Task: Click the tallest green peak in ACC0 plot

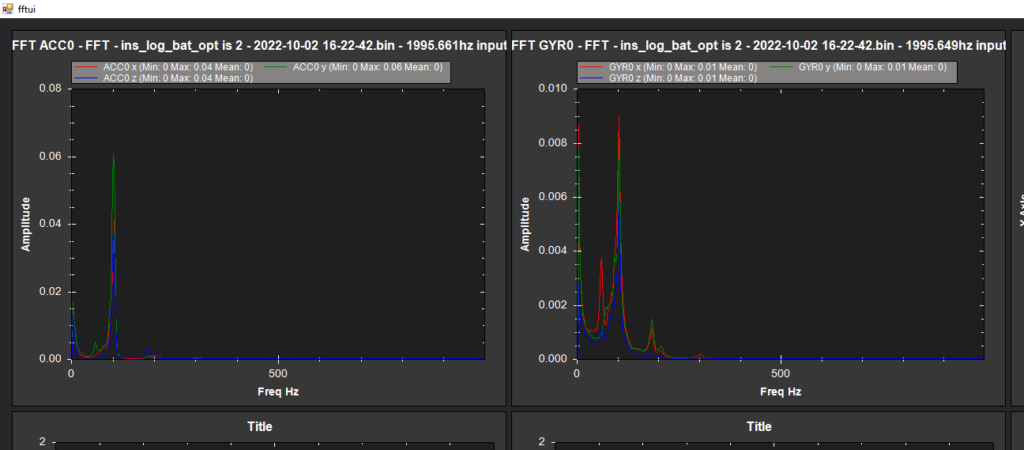Action: [114, 155]
